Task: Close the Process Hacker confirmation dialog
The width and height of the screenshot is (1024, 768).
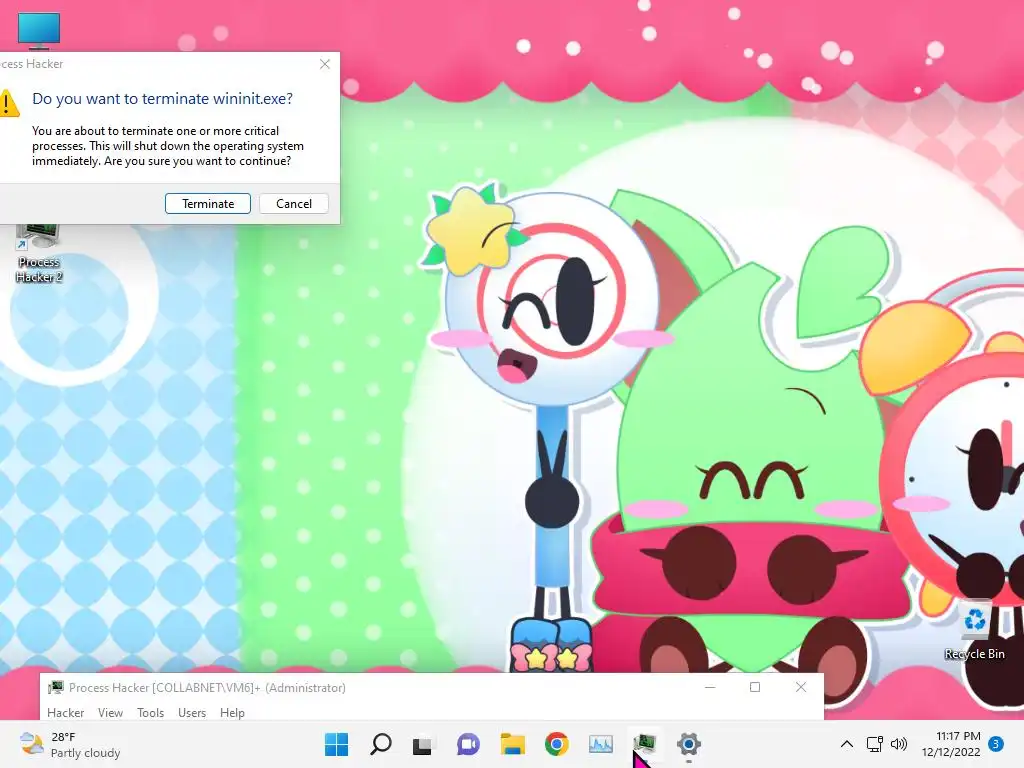Action: tap(325, 64)
